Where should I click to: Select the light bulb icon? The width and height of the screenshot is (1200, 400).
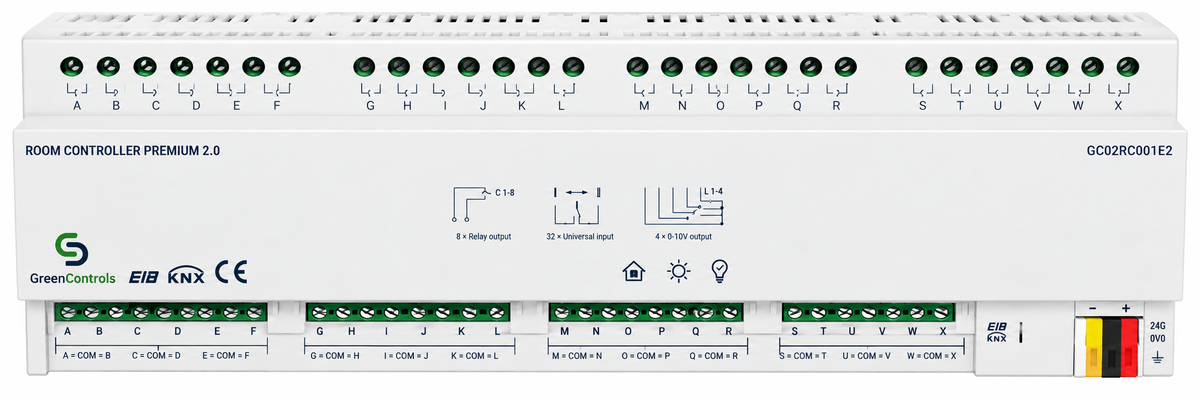tap(719, 271)
